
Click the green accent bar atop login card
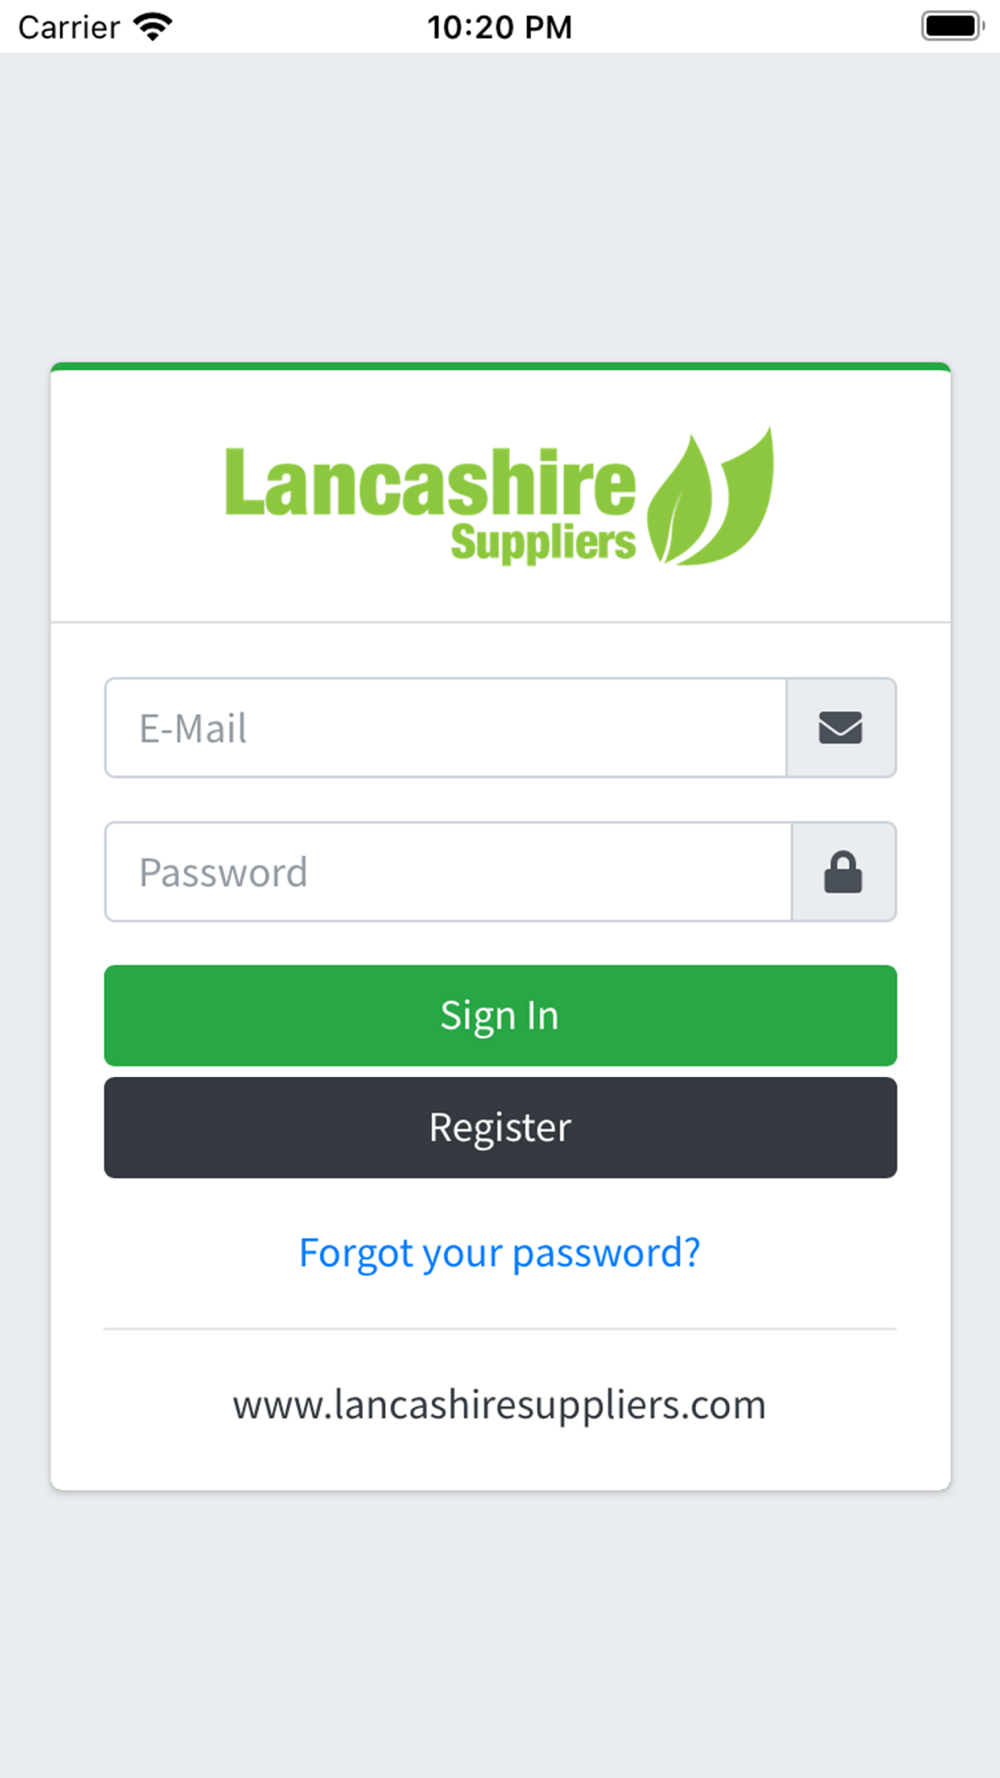click(500, 366)
